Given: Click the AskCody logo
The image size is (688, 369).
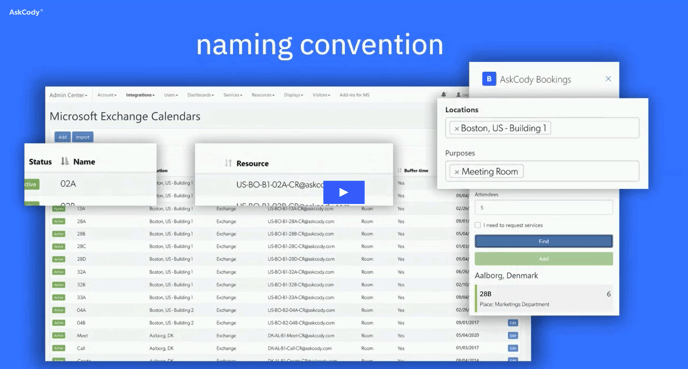Looking at the screenshot, I should click(26, 12).
